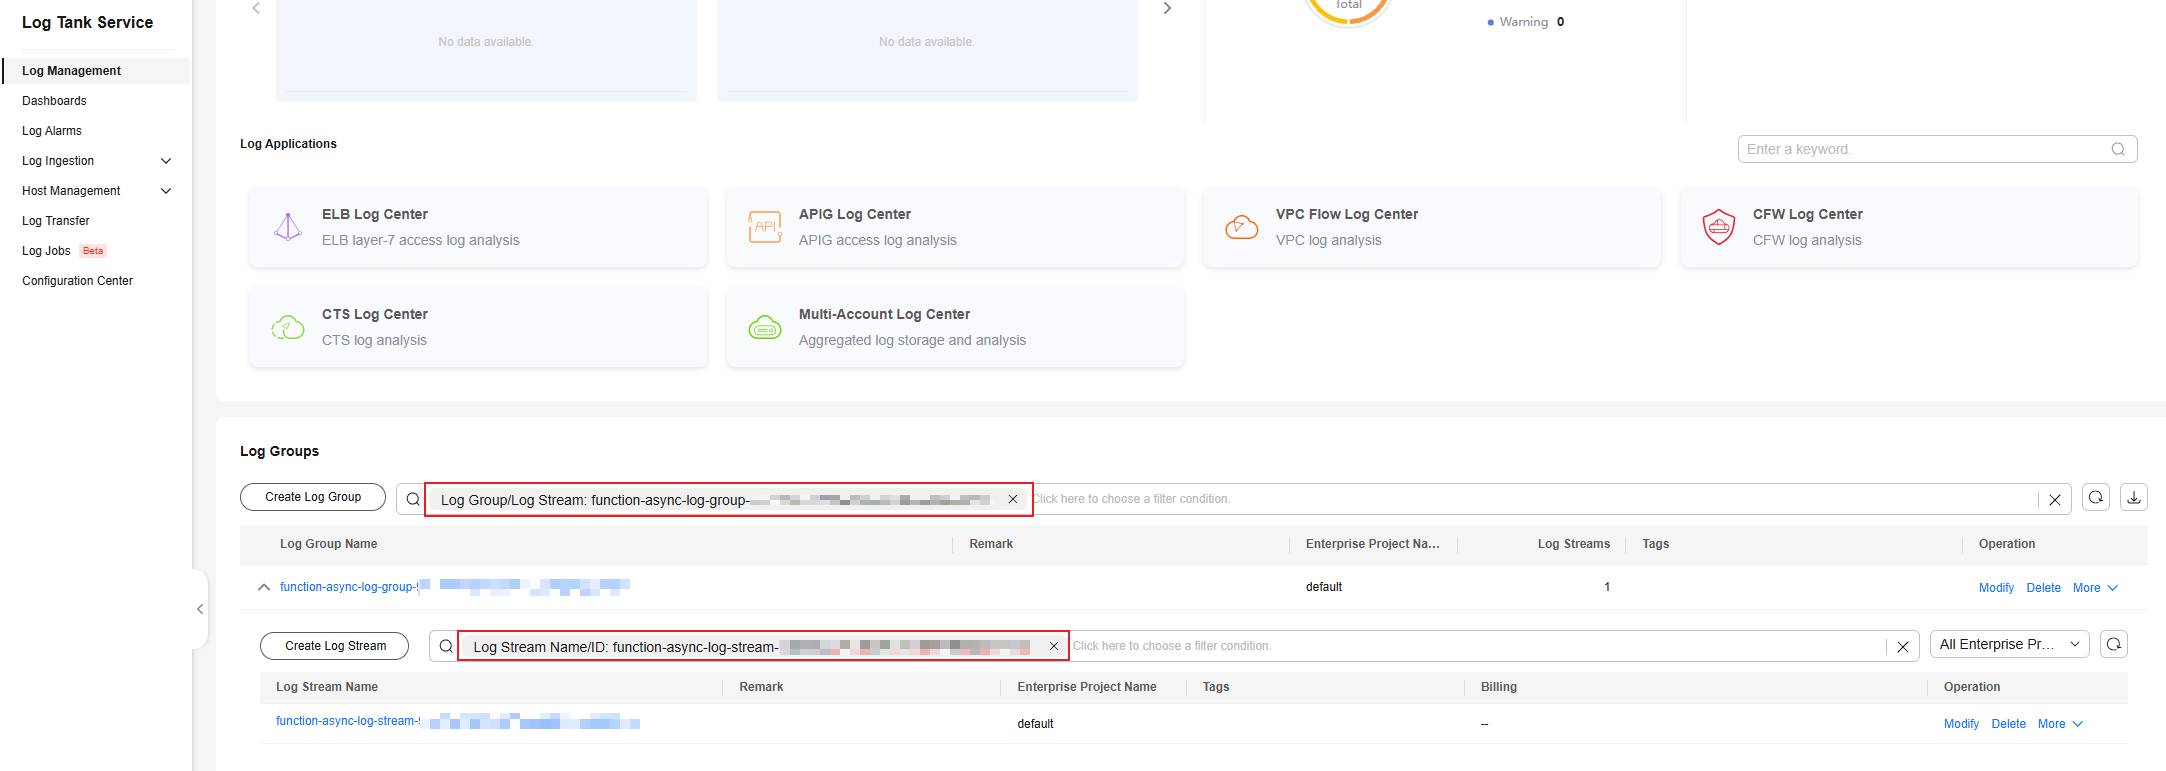Image resolution: width=2166 pixels, height=771 pixels.
Task: Open the function-async-log-stream link
Action: click(457, 721)
